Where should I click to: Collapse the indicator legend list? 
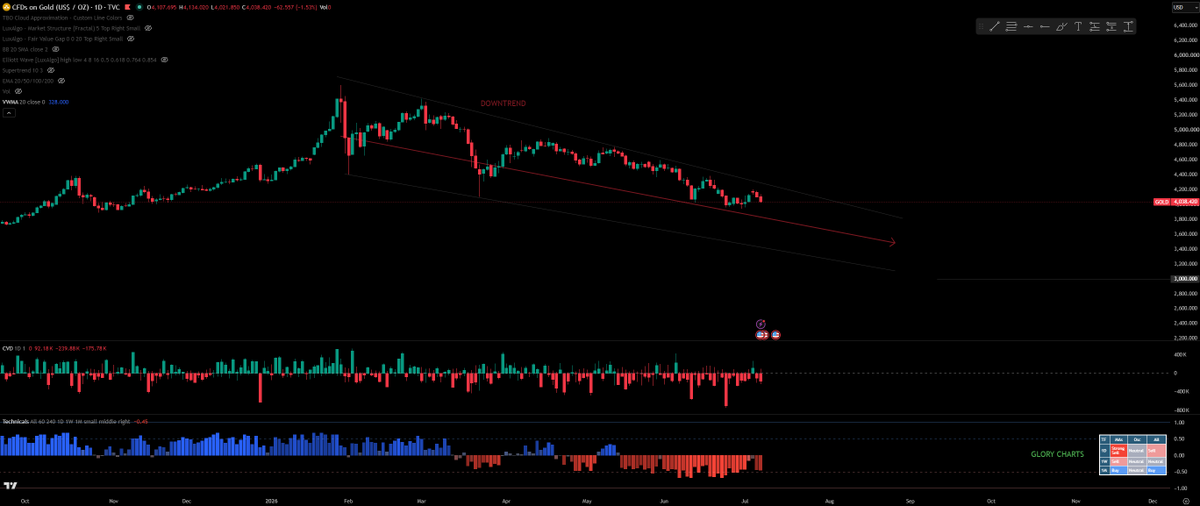9,113
